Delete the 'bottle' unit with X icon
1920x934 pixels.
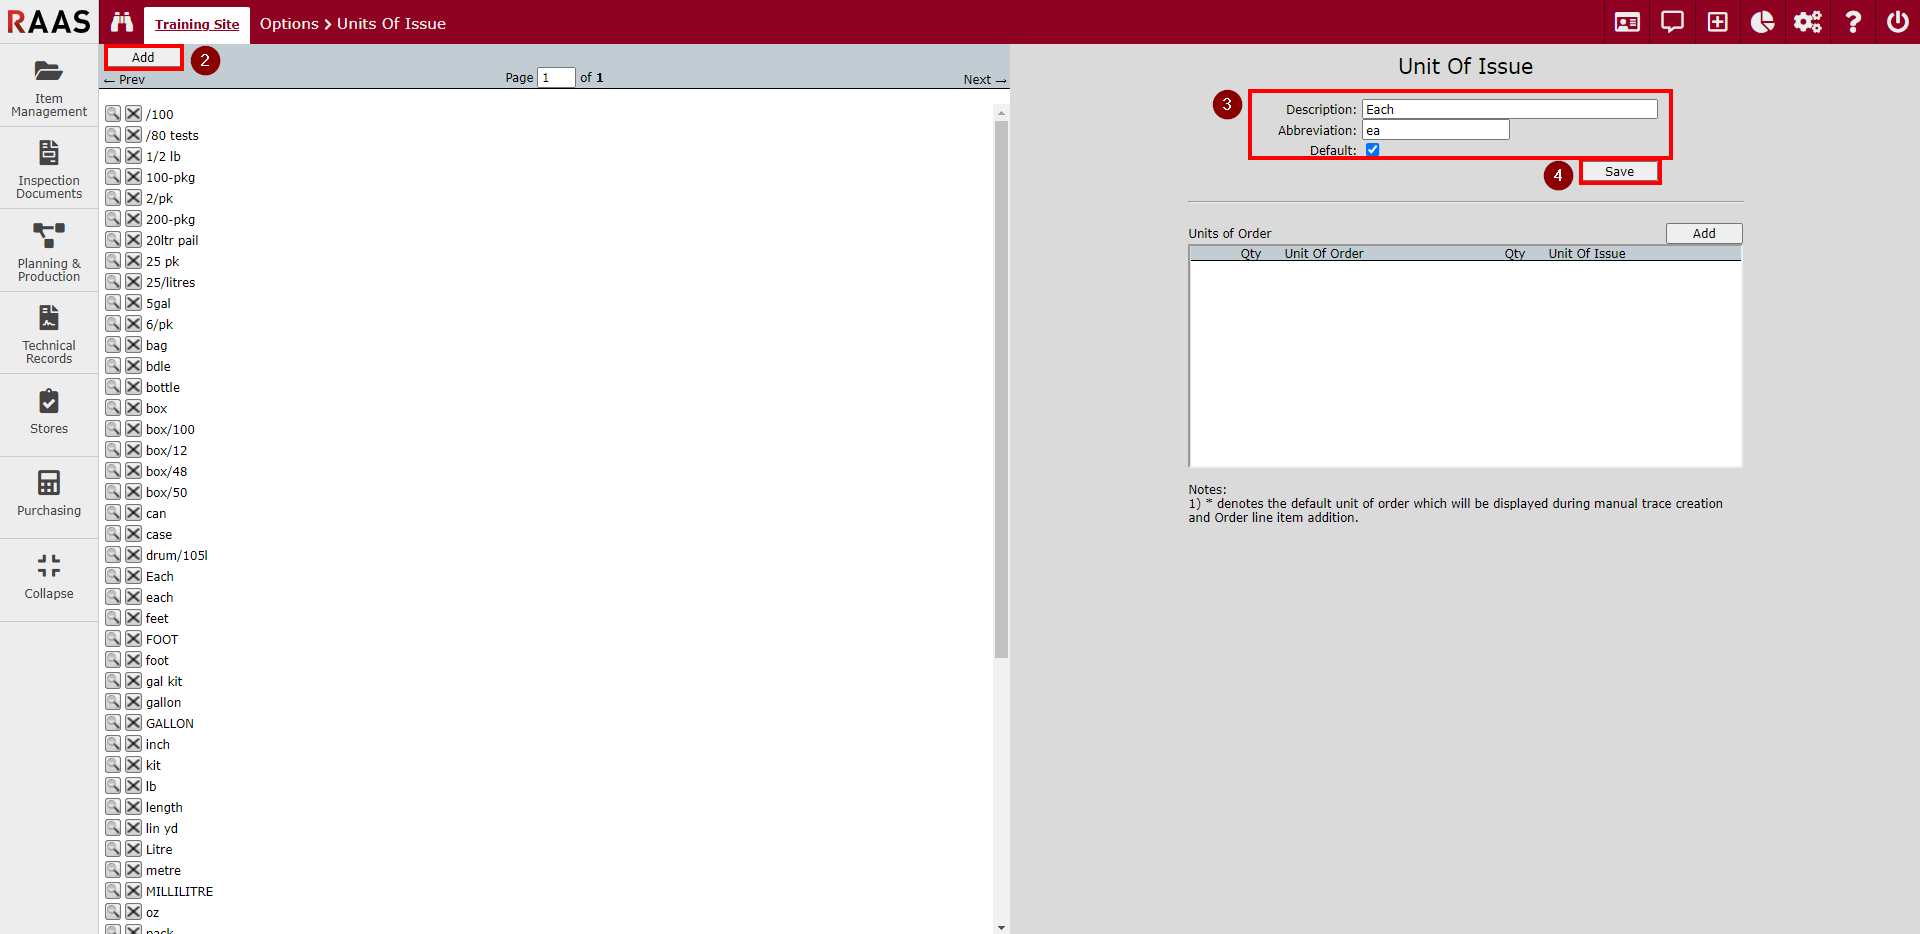(x=133, y=387)
